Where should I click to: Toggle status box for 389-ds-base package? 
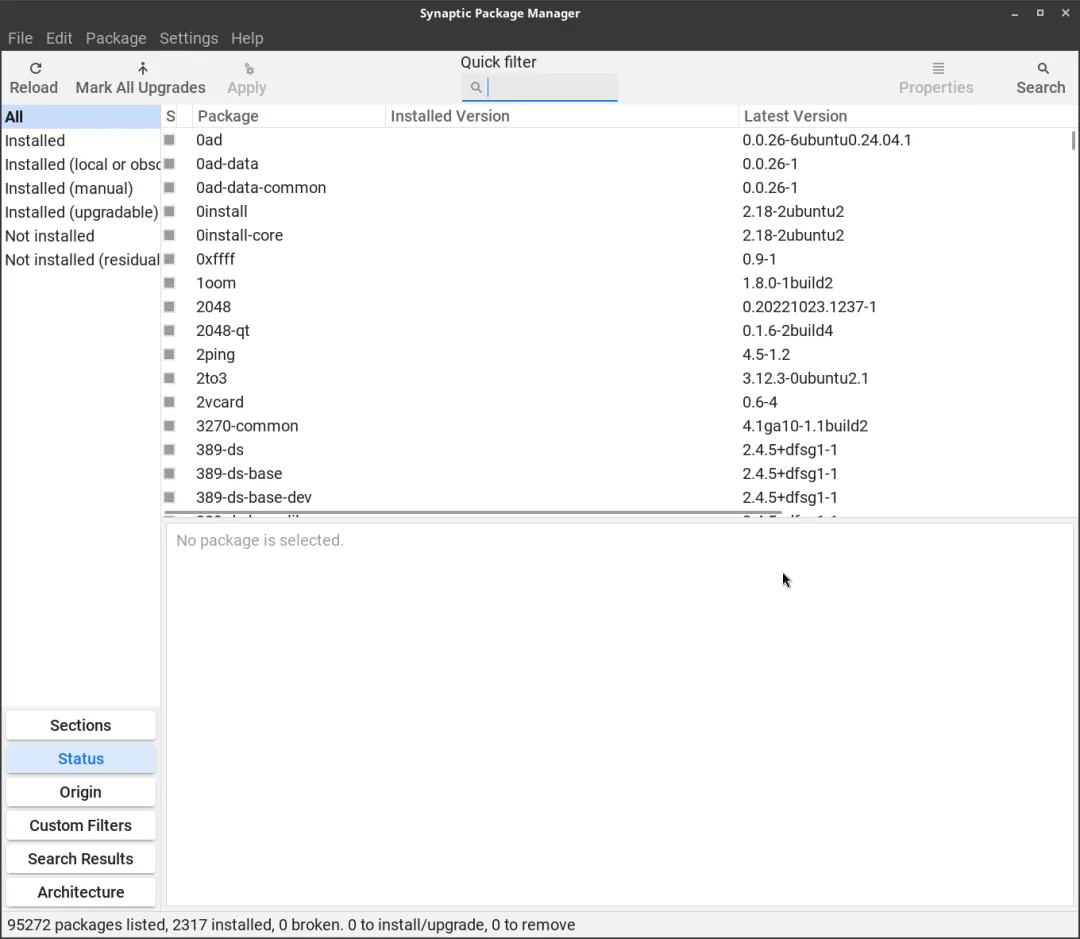[x=169, y=473]
